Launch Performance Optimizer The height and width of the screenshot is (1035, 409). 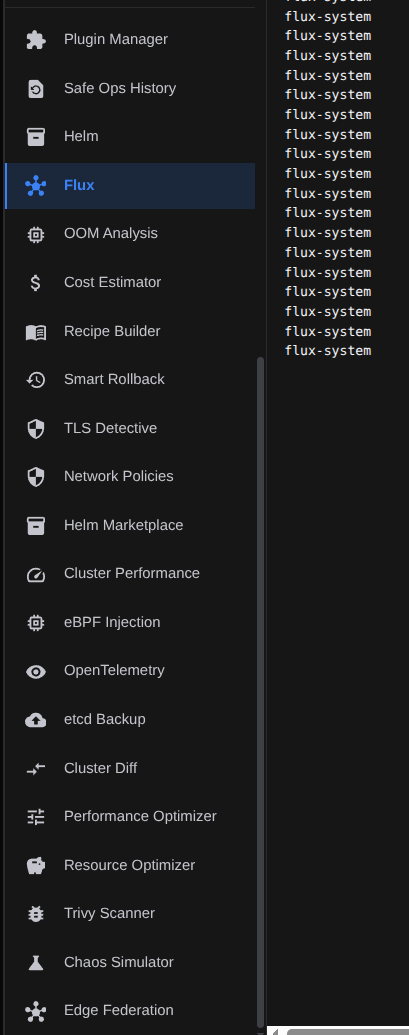point(130,817)
